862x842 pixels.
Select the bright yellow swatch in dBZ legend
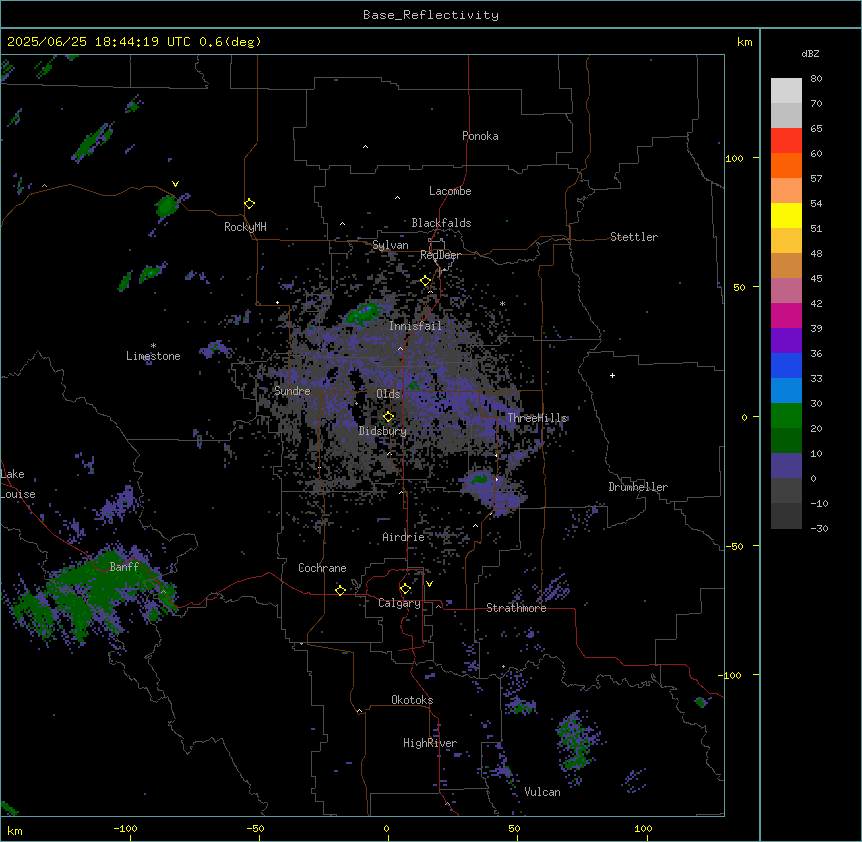click(786, 215)
